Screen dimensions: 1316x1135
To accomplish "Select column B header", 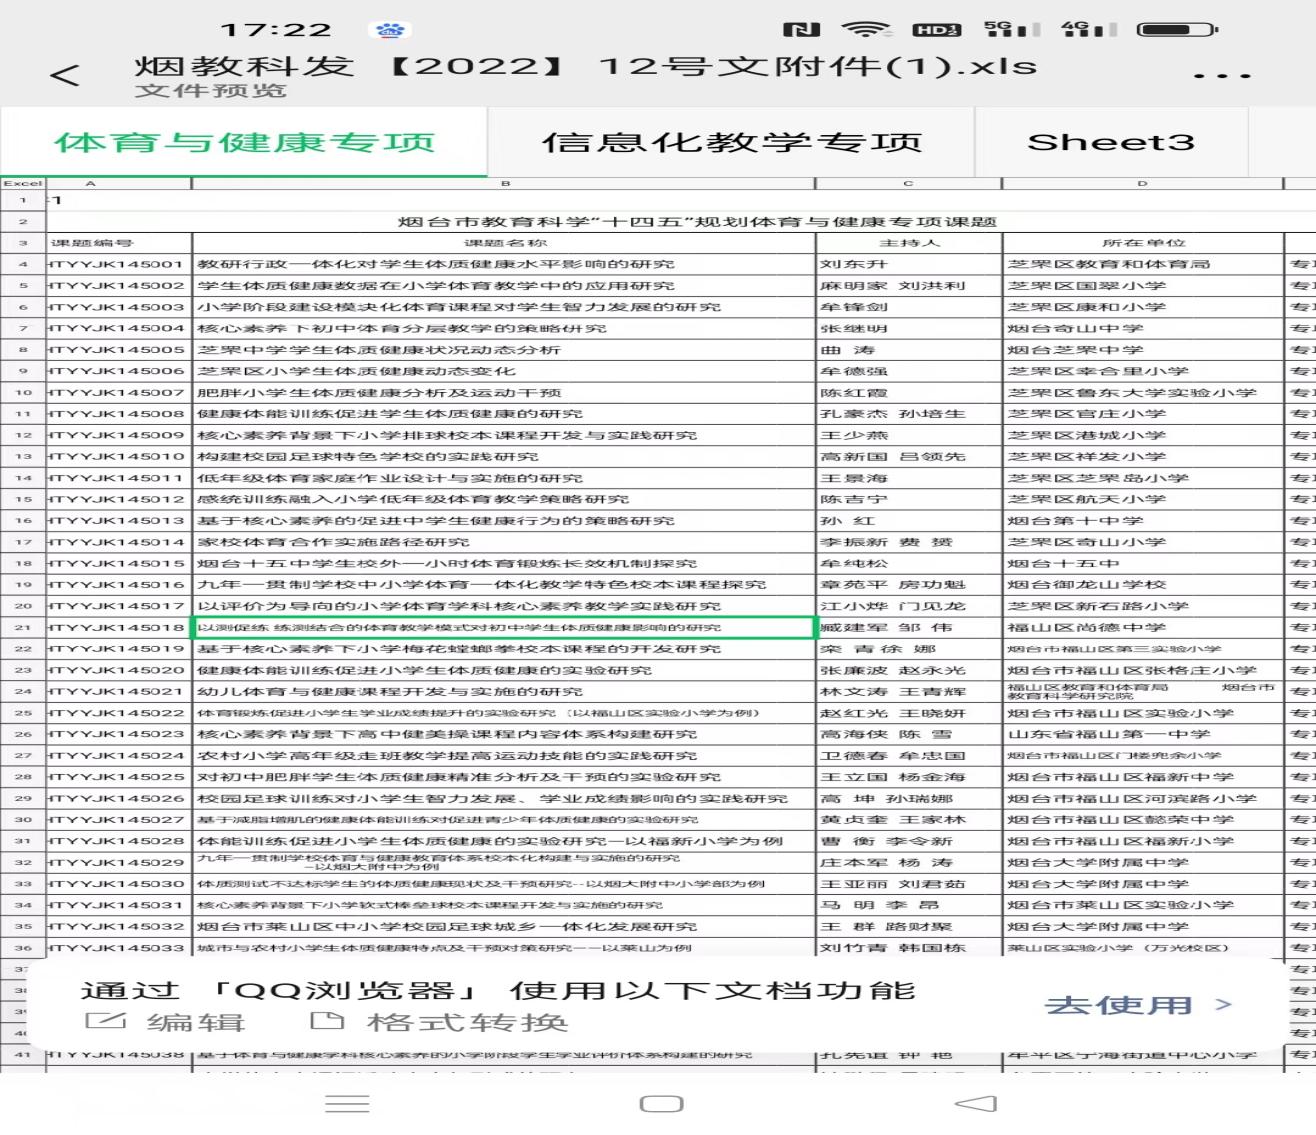I will [x=504, y=183].
